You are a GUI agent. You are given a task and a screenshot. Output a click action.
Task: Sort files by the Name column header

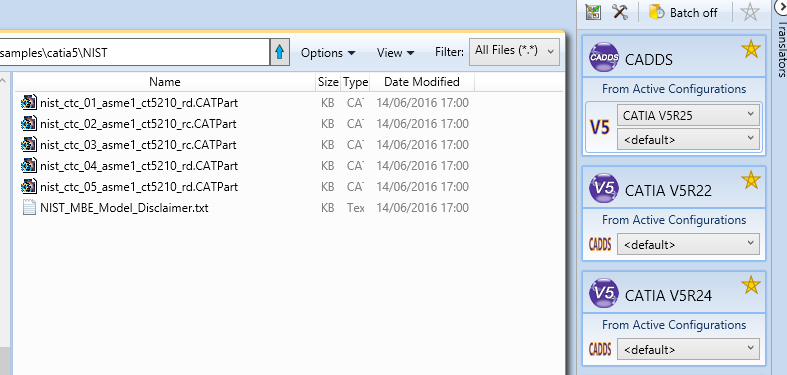pyautogui.click(x=165, y=82)
